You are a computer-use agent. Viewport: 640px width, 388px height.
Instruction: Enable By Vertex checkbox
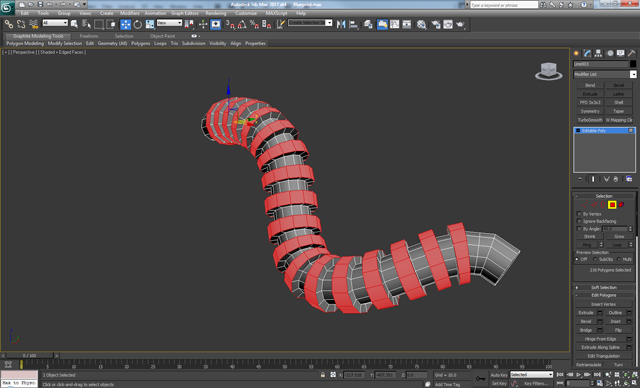tap(579, 214)
